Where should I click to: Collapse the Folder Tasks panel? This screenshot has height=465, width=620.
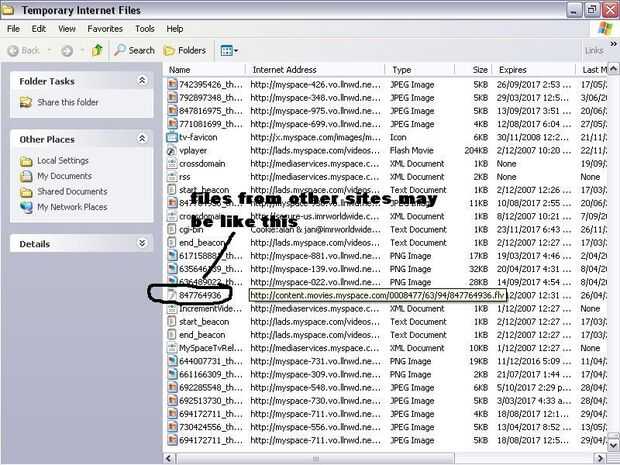point(142,81)
